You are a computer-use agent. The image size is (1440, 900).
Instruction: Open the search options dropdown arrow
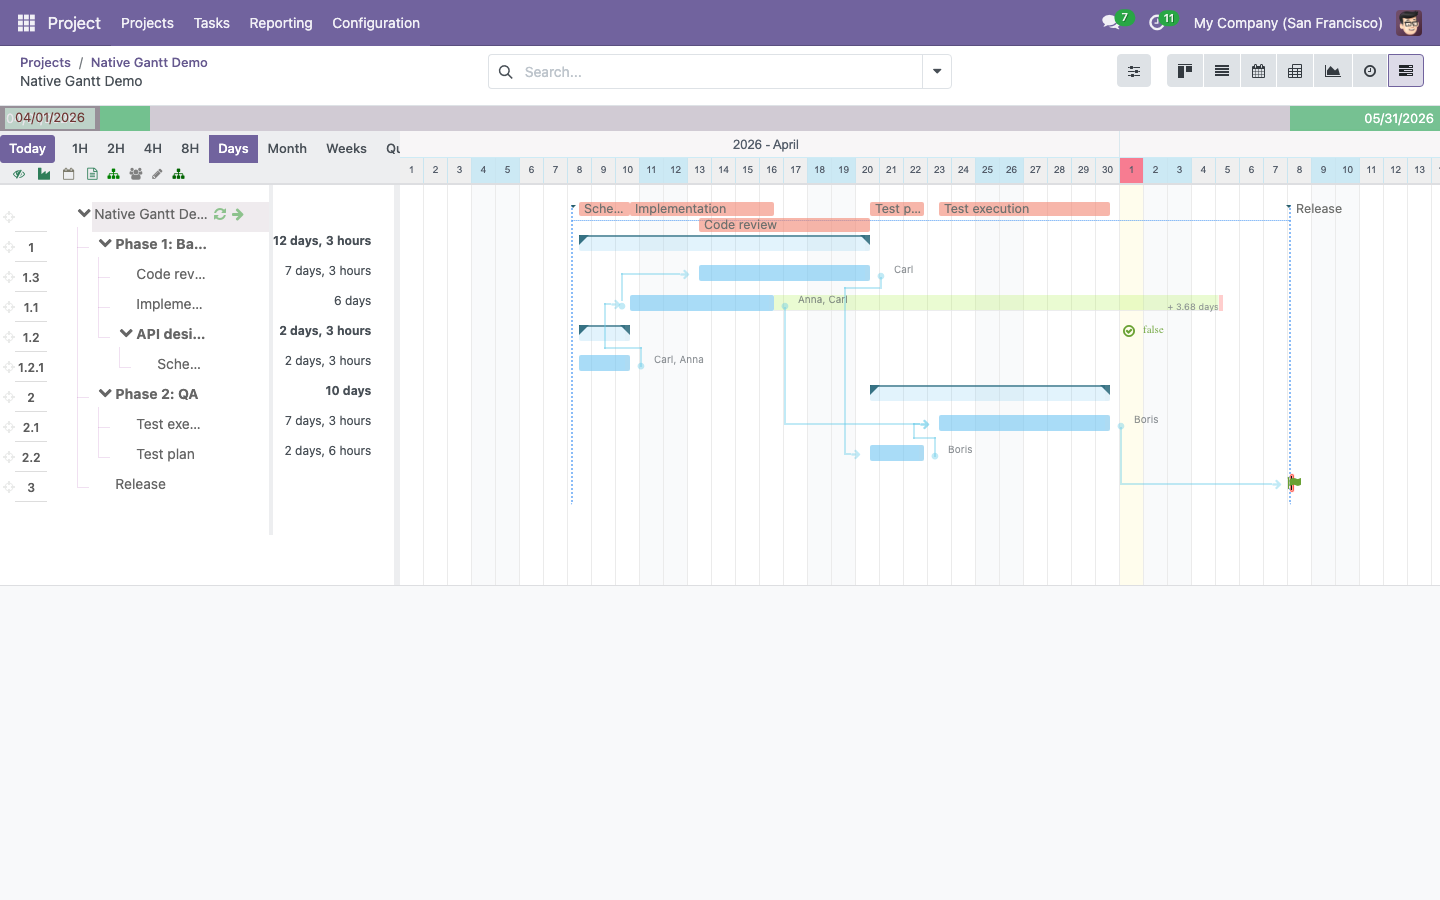tap(937, 72)
